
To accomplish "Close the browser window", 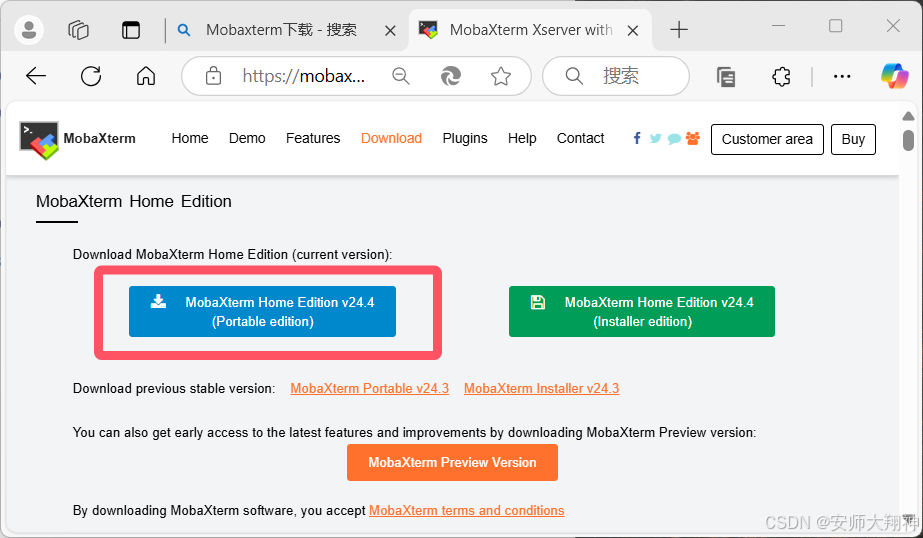I will pyautogui.click(x=893, y=26).
